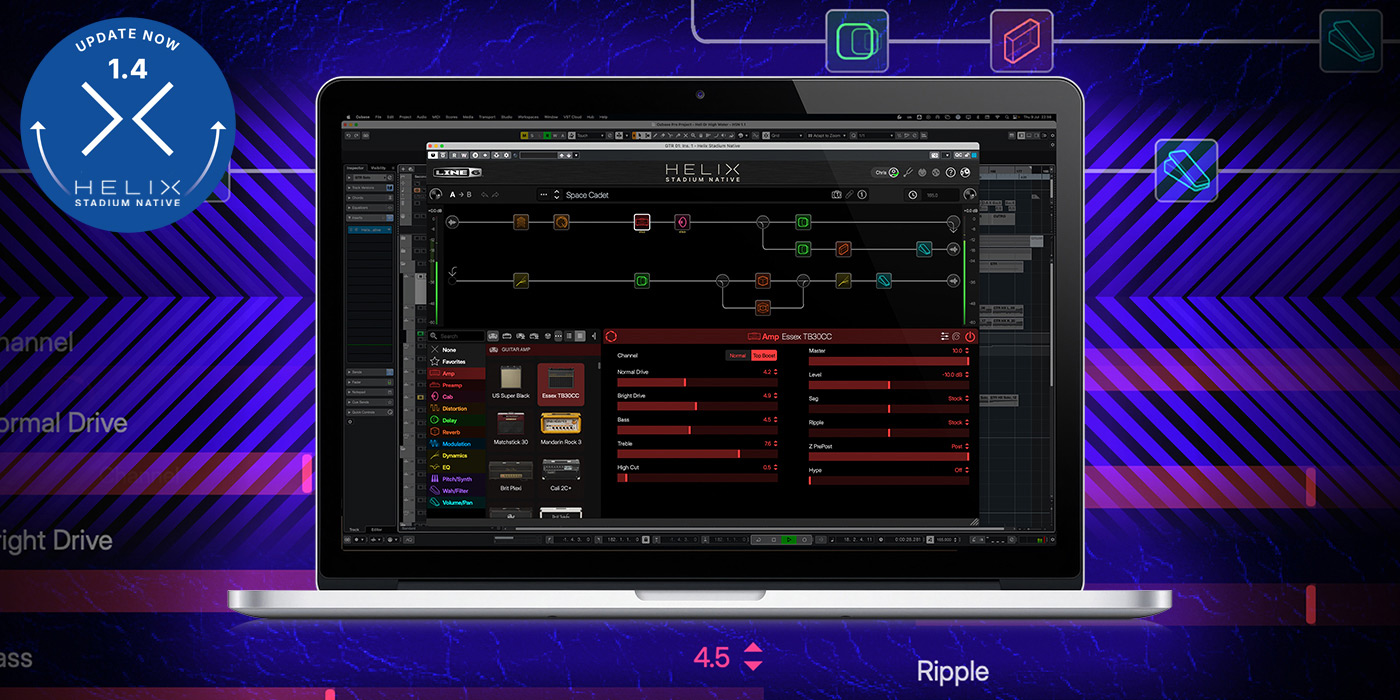This screenshot has height=700, width=1400.
Task: Click the pink cab block beside the amp
Action: (682, 222)
